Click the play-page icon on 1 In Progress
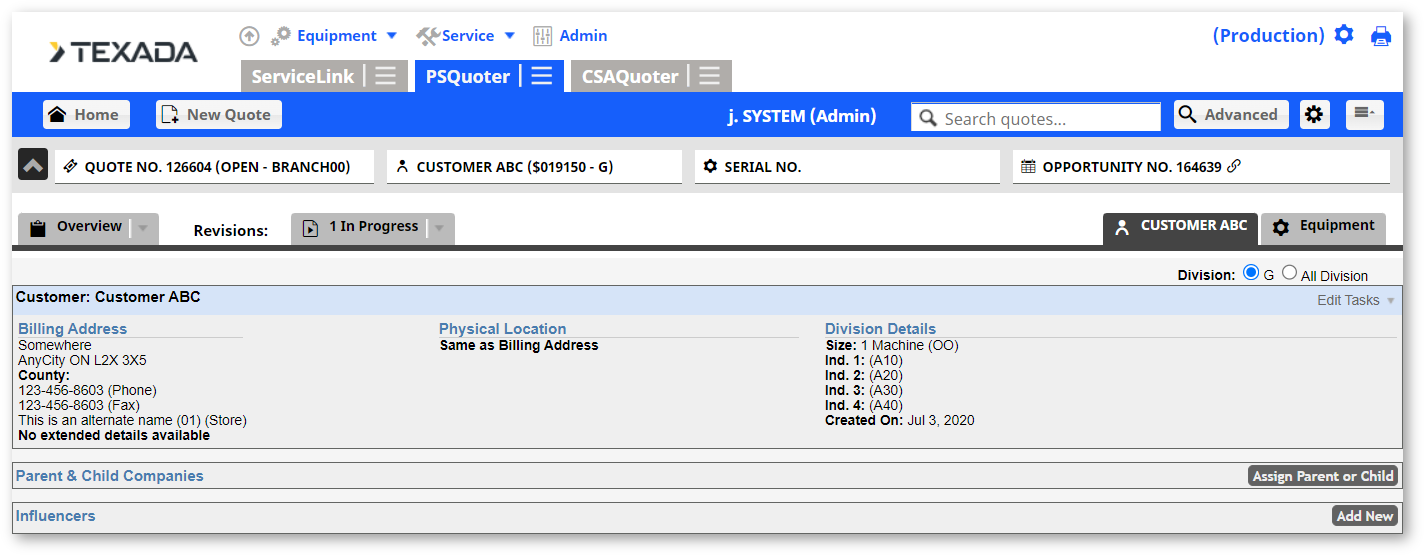 pyautogui.click(x=311, y=228)
